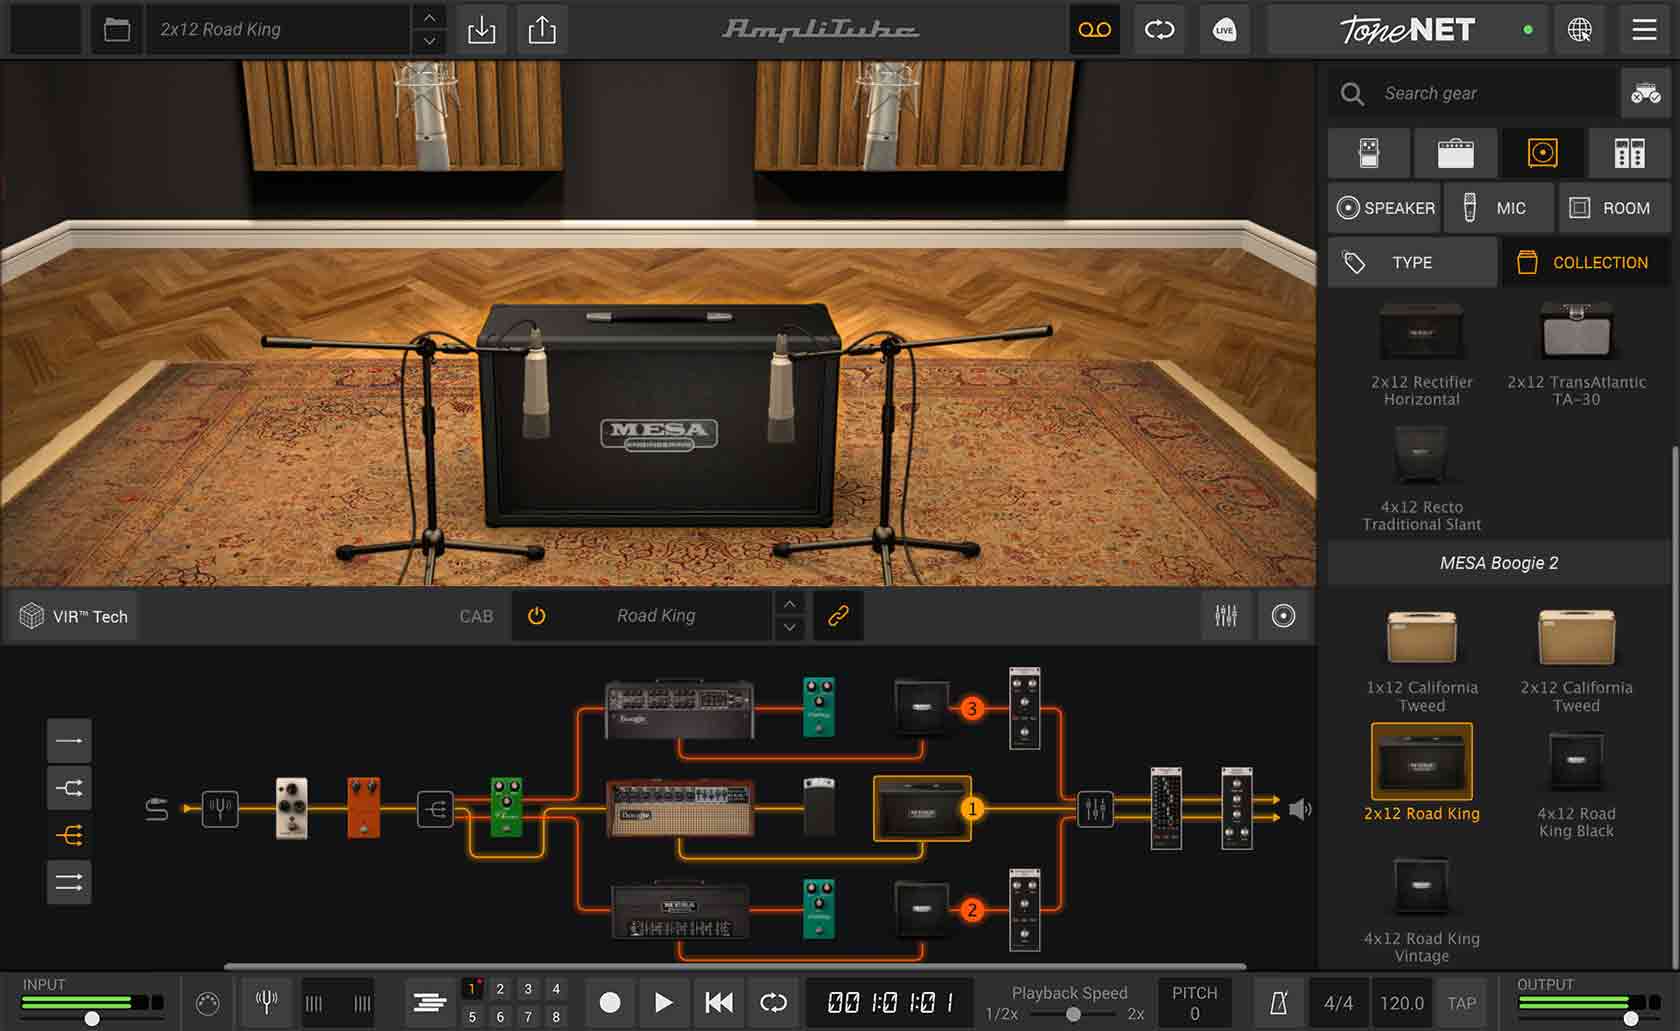Toggle the cab link chain icon
The height and width of the screenshot is (1031, 1680).
(838, 616)
